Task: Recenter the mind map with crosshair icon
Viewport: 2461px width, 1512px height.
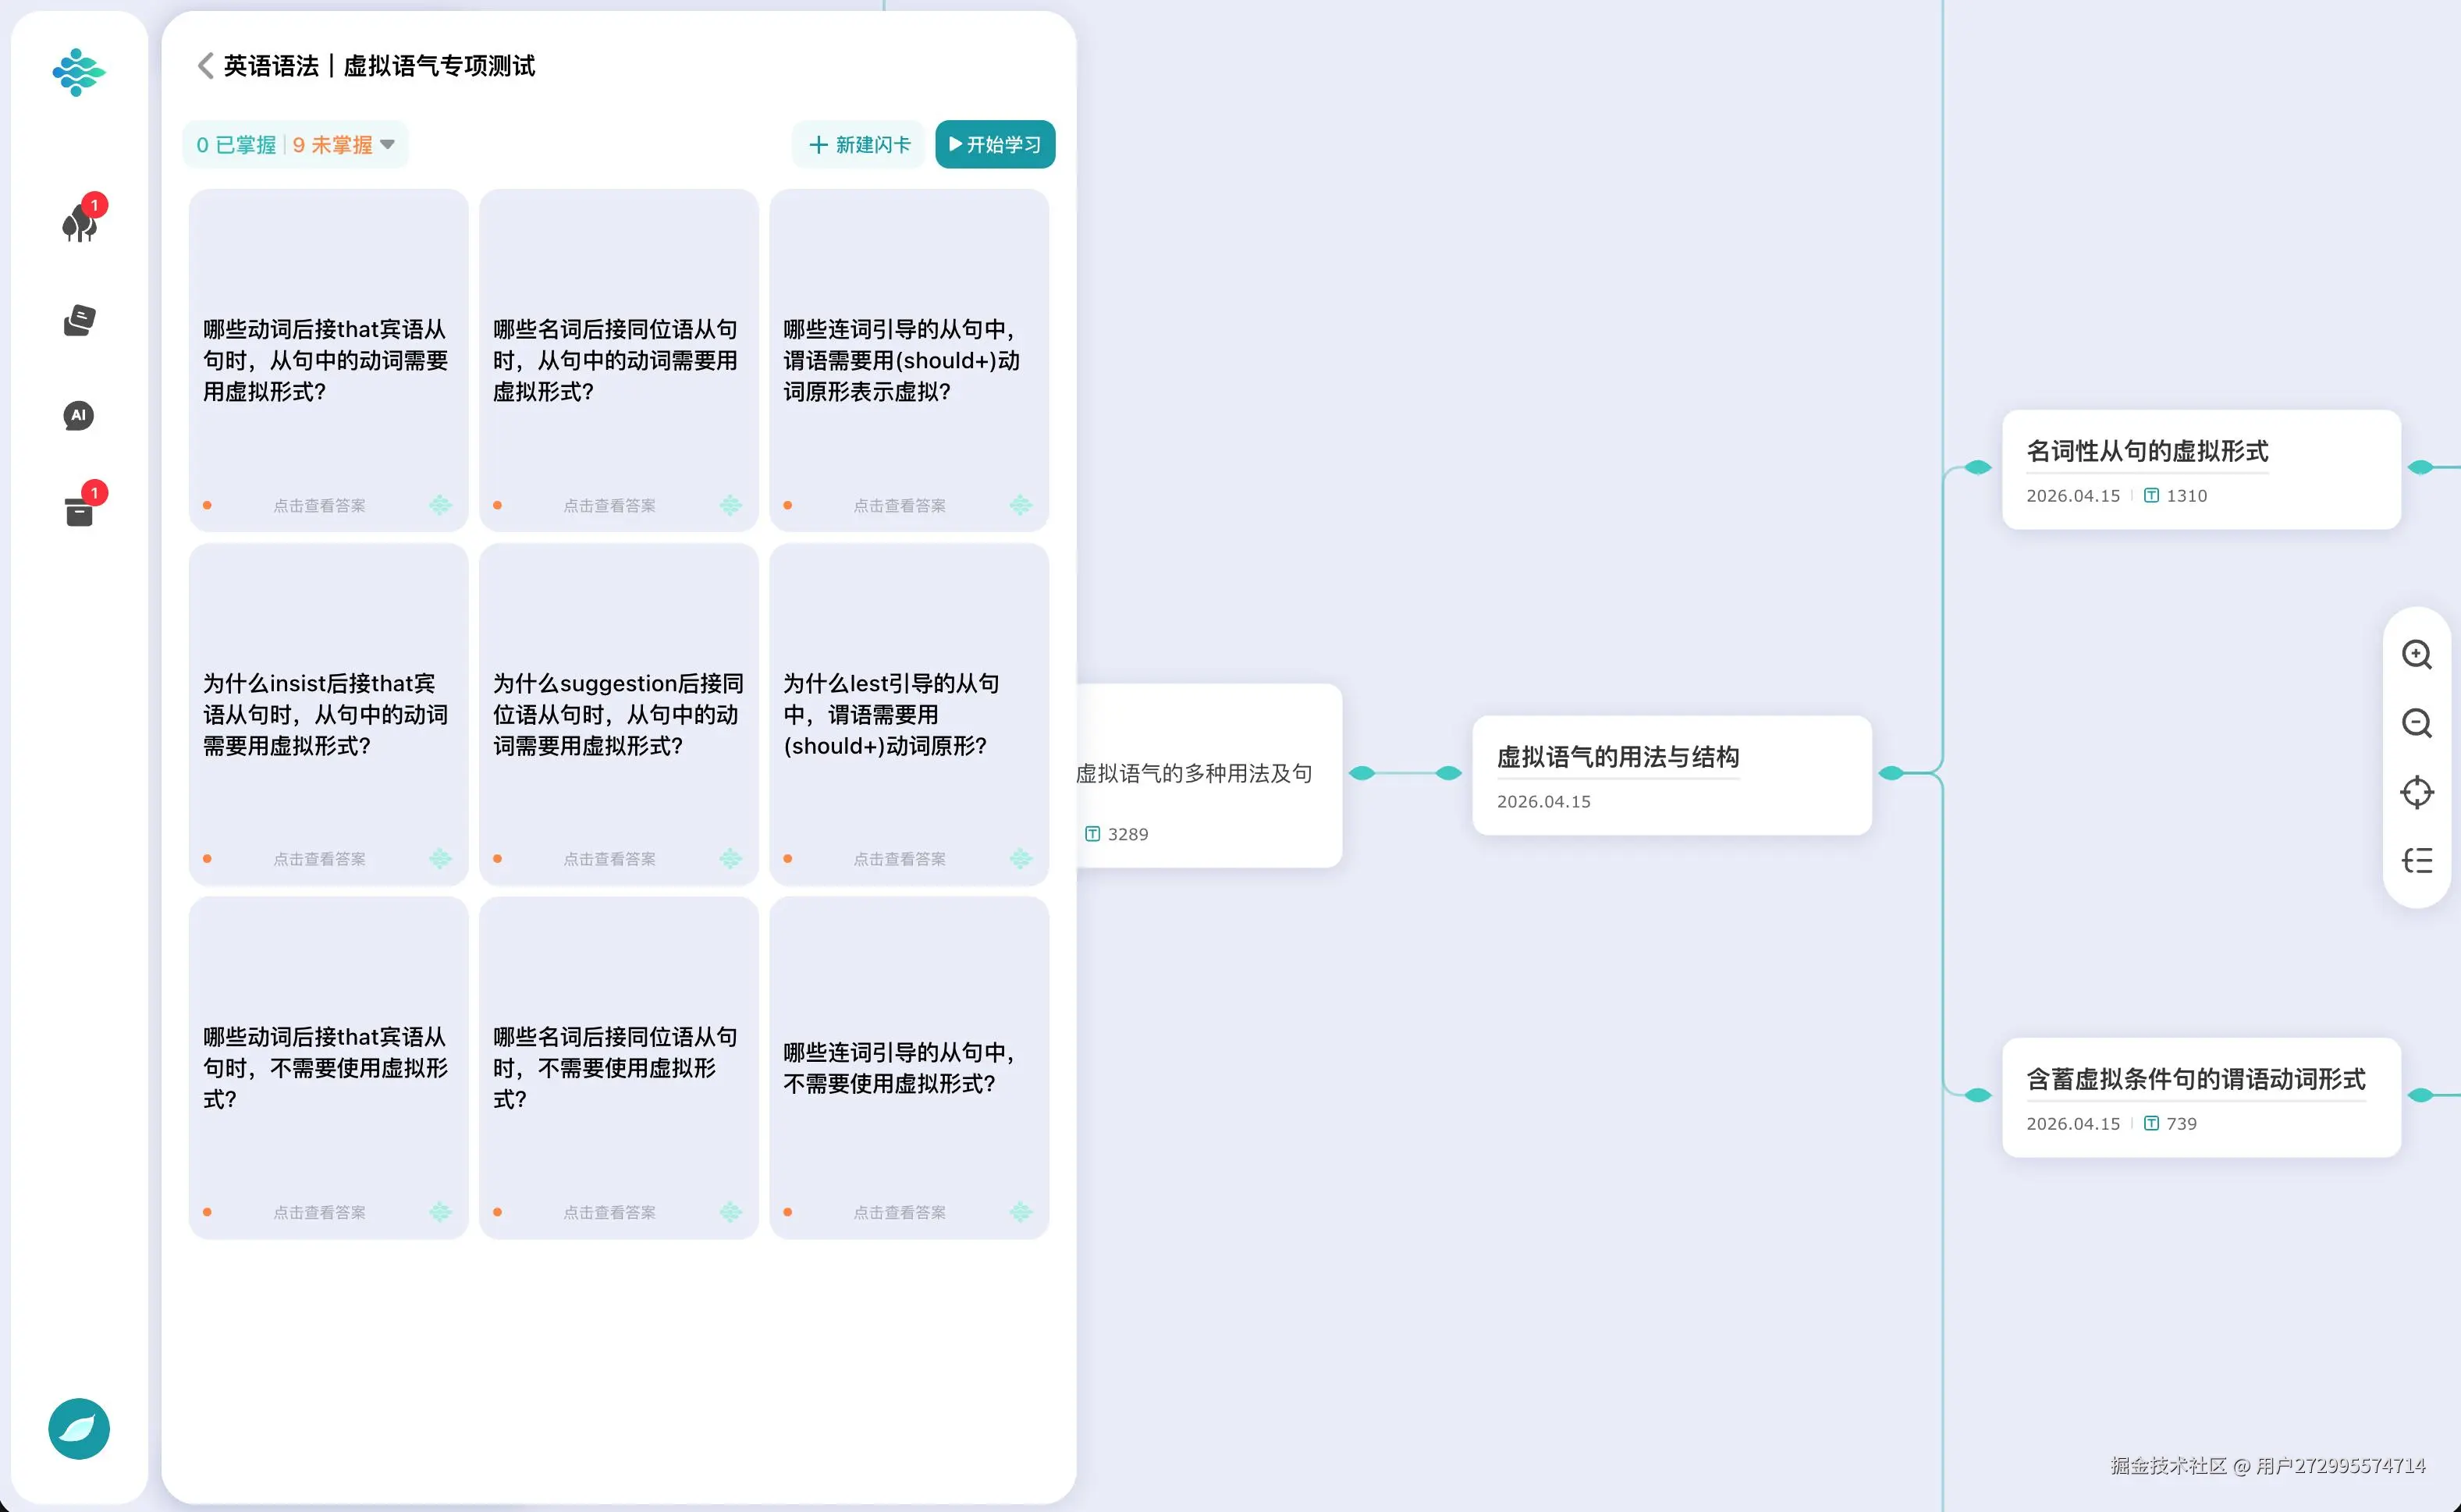Action: coord(2416,792)
